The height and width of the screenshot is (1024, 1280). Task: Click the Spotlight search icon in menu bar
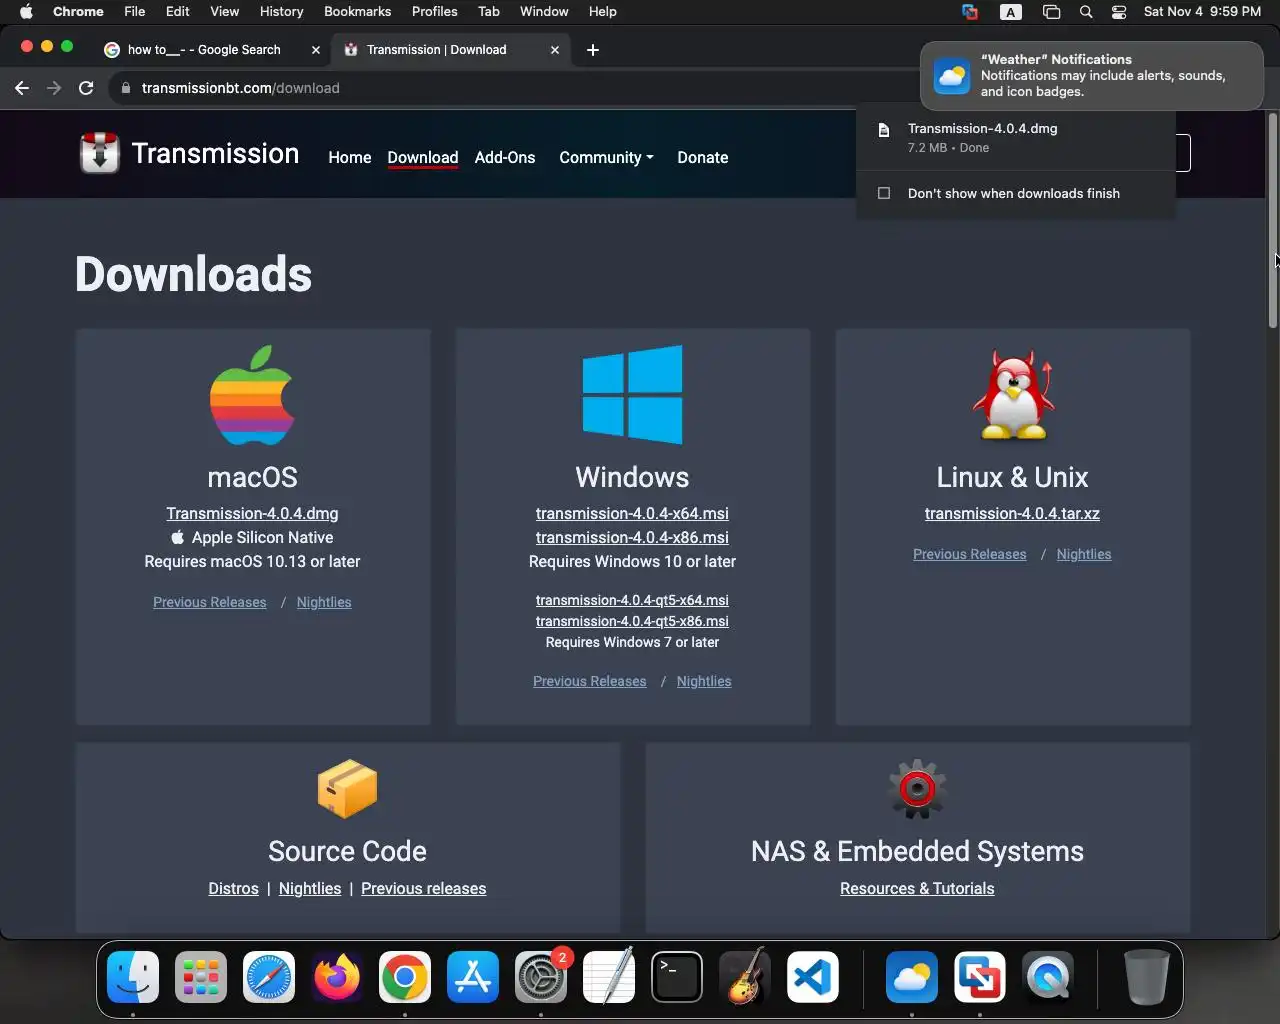click(x=1086, y=12)
